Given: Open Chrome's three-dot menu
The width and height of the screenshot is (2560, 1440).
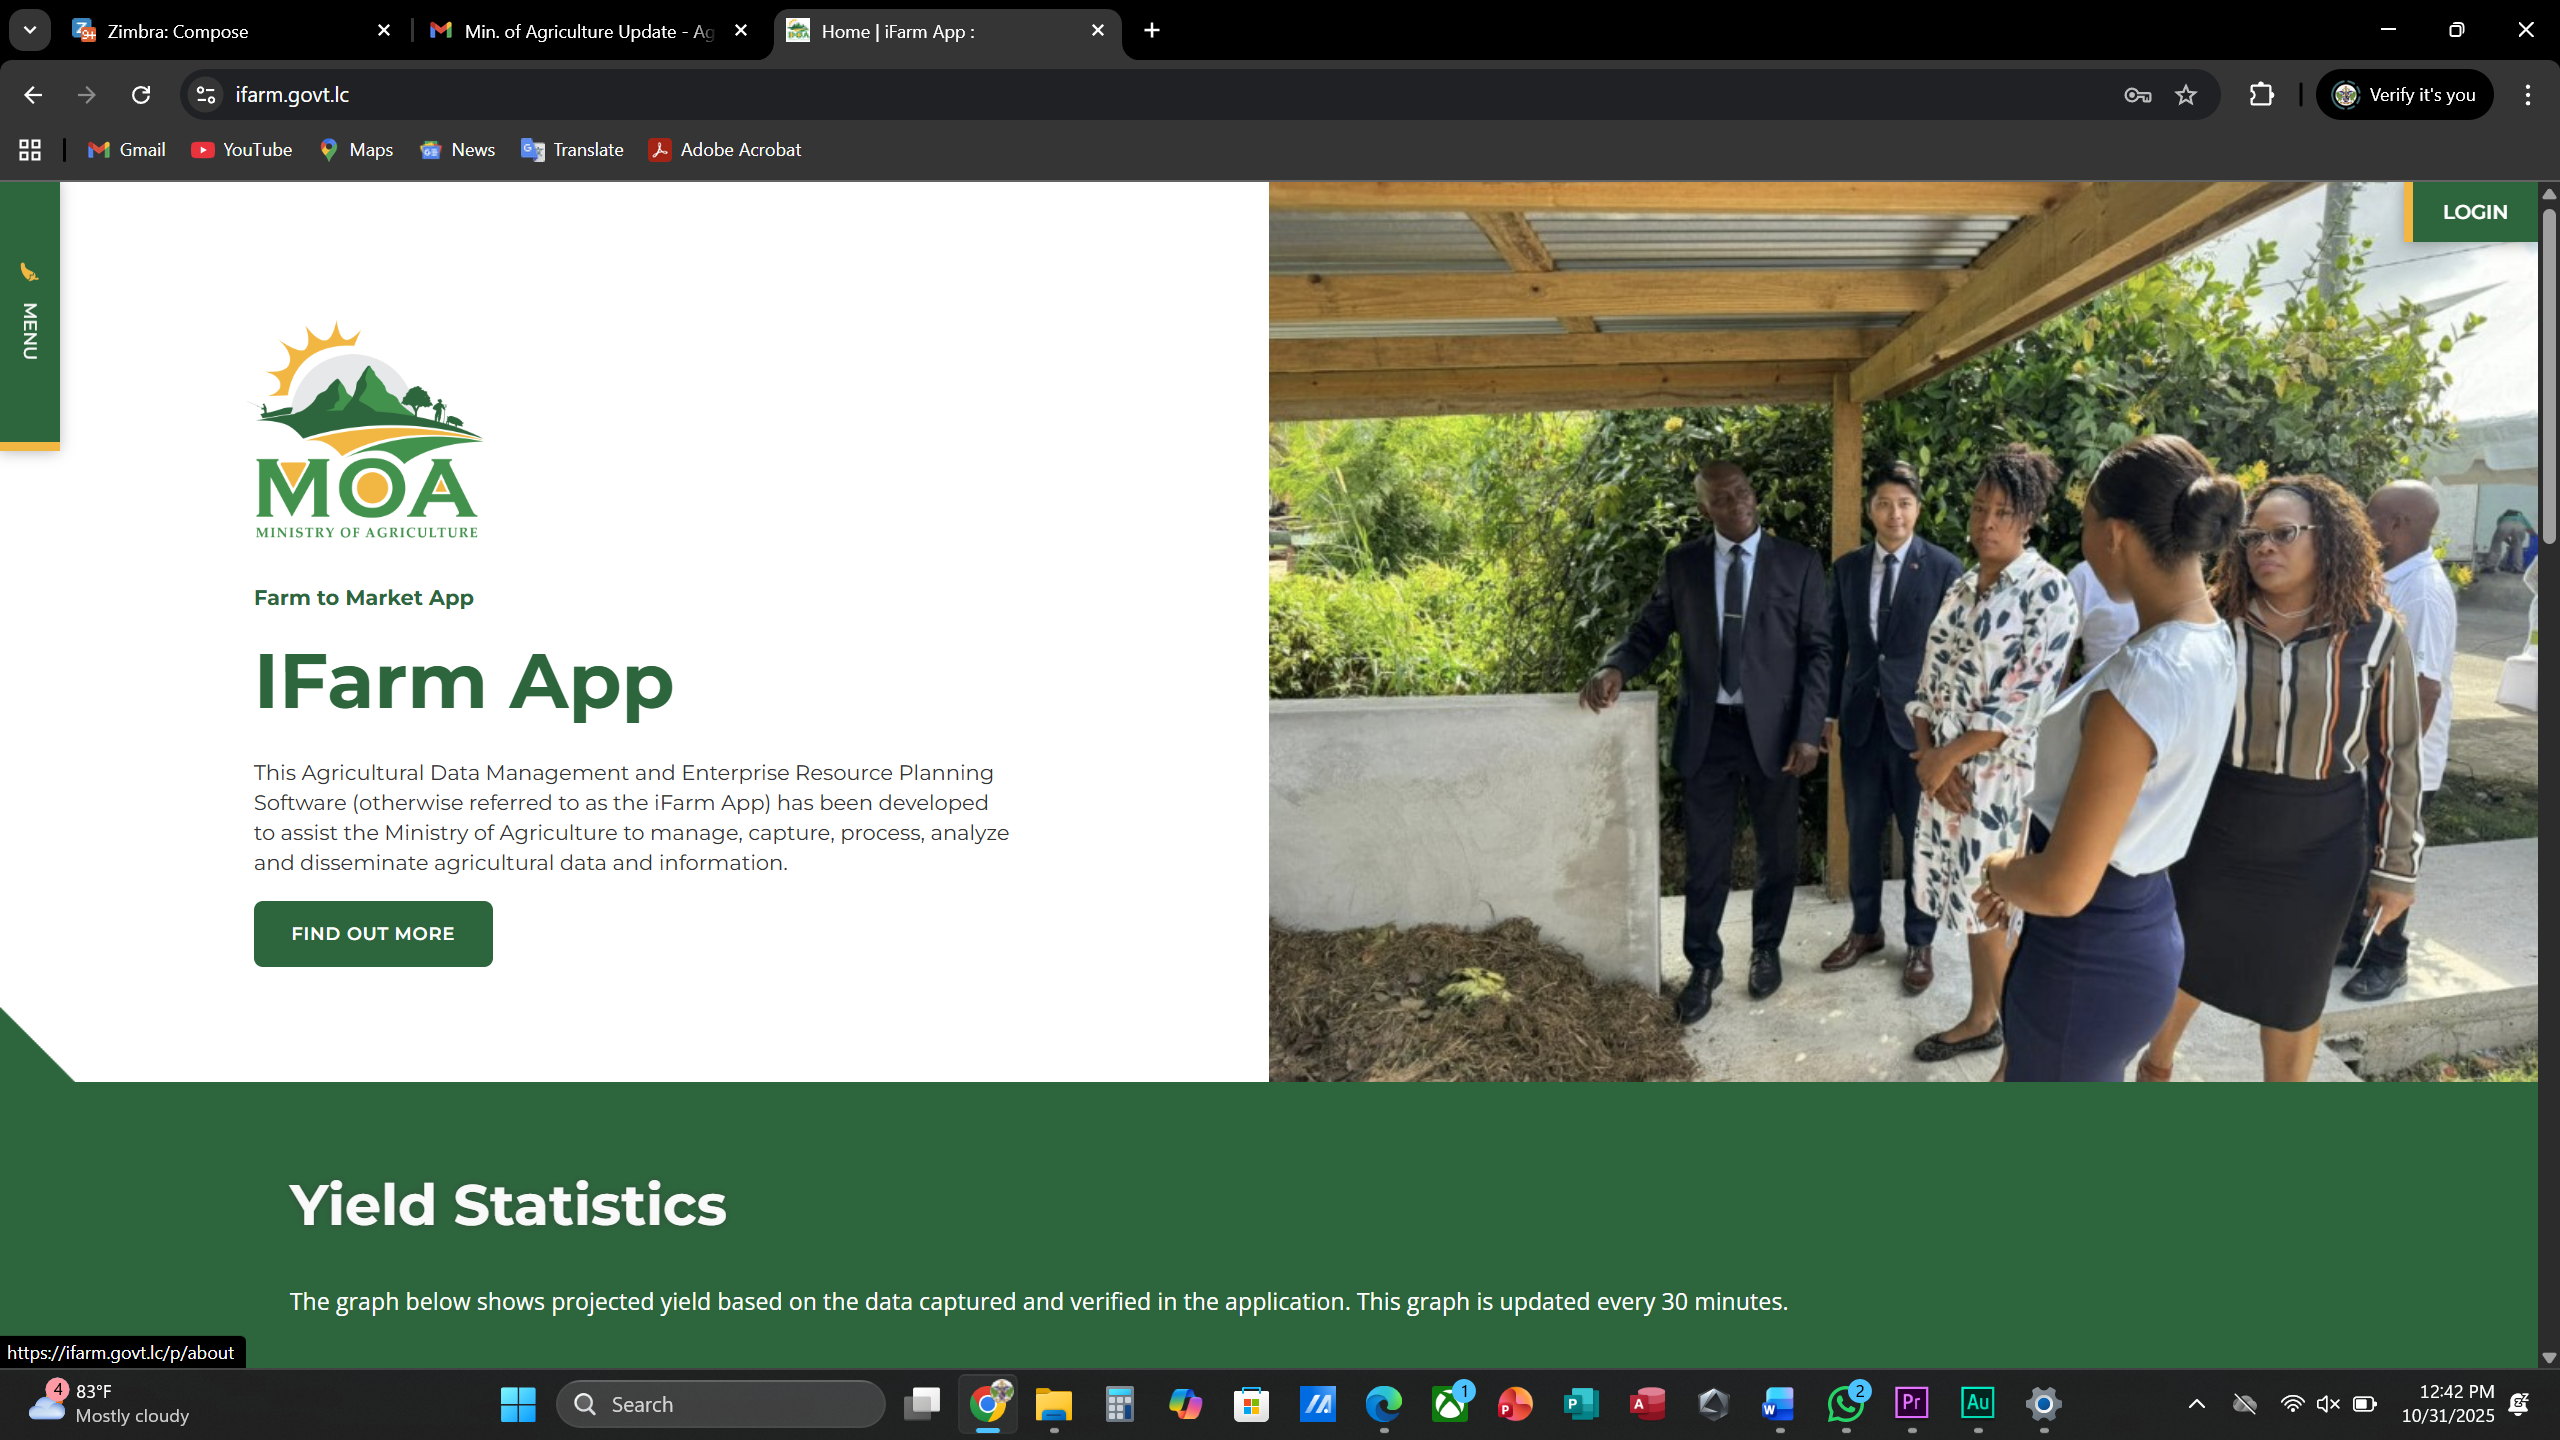Looking at the screenshot, I should 2528,95.
